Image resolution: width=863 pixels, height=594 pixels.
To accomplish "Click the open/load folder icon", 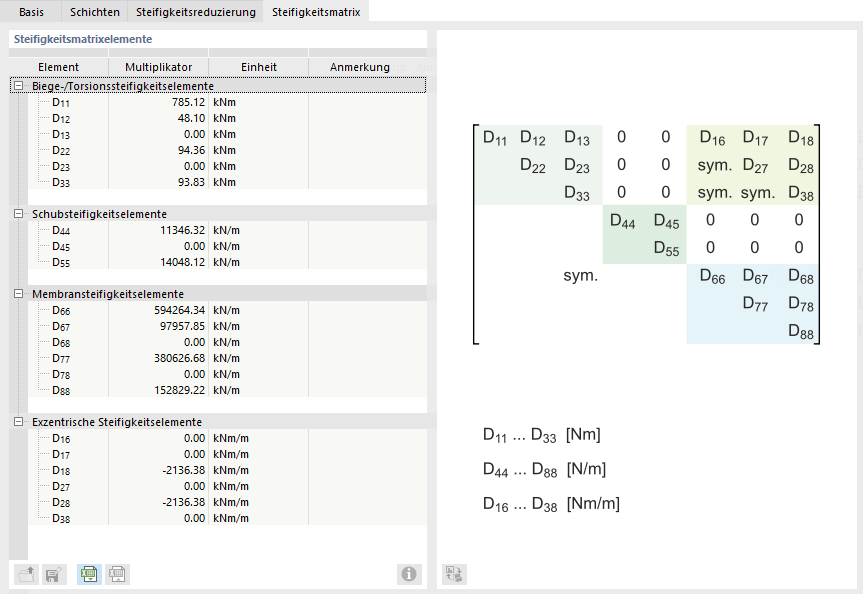I will pos(27,574).
